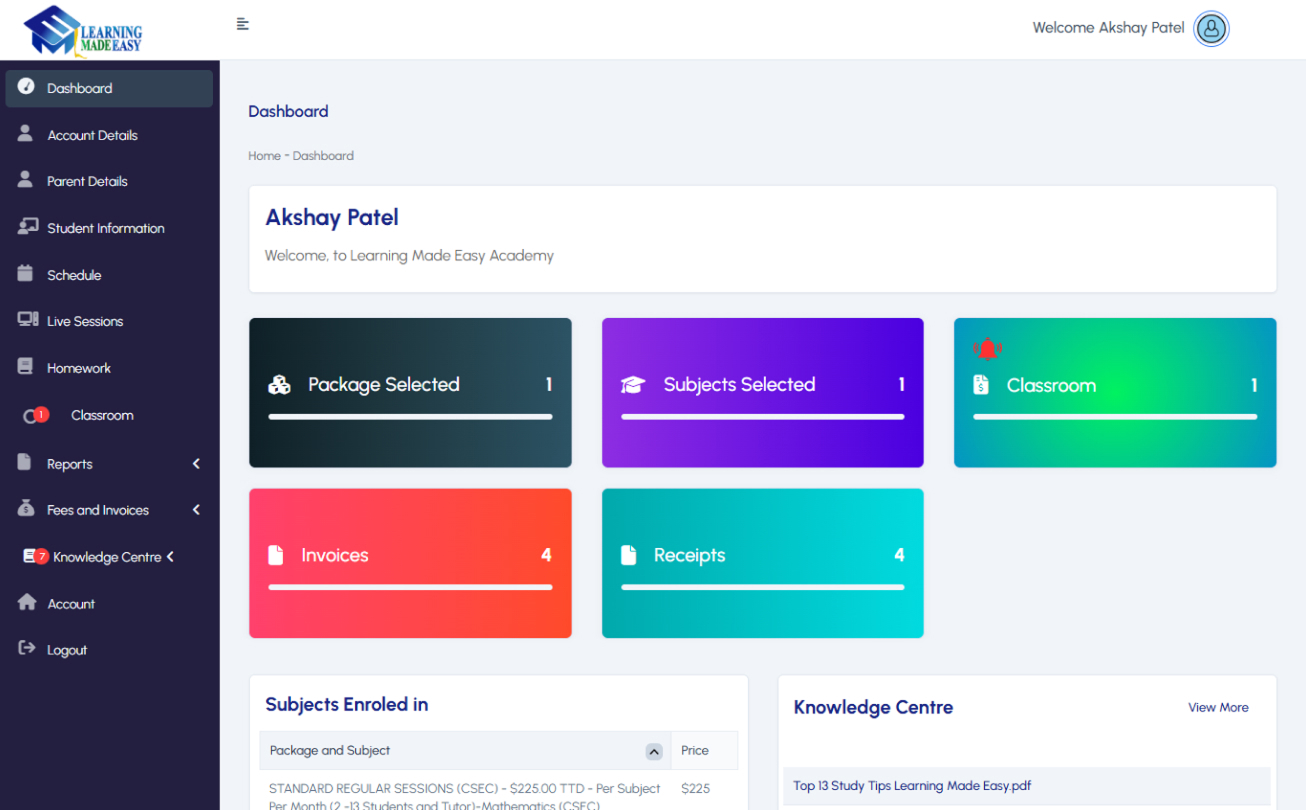The image size is (1306, 810).
Task: Click the Live Sessions monitor icon
Action: [x=27, y=320]
